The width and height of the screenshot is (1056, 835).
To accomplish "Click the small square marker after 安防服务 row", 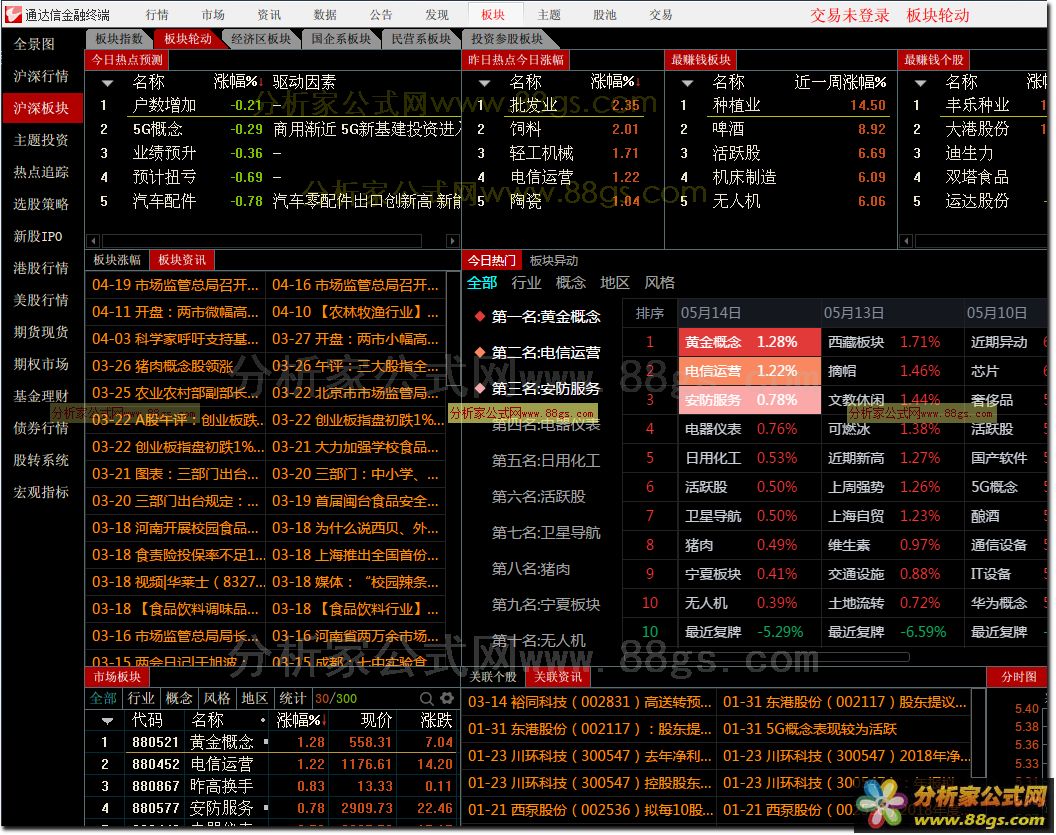I will pos(266,807).
